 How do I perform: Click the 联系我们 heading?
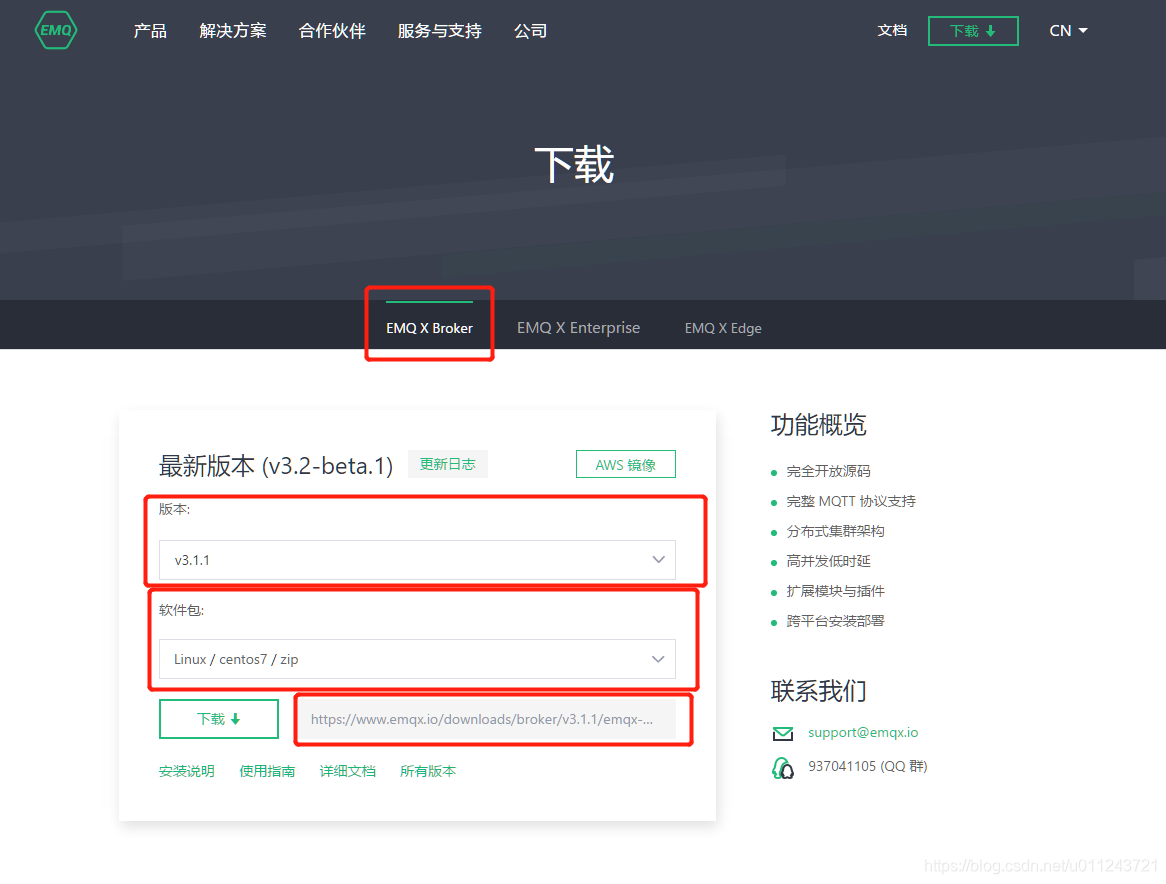(819, 691)
